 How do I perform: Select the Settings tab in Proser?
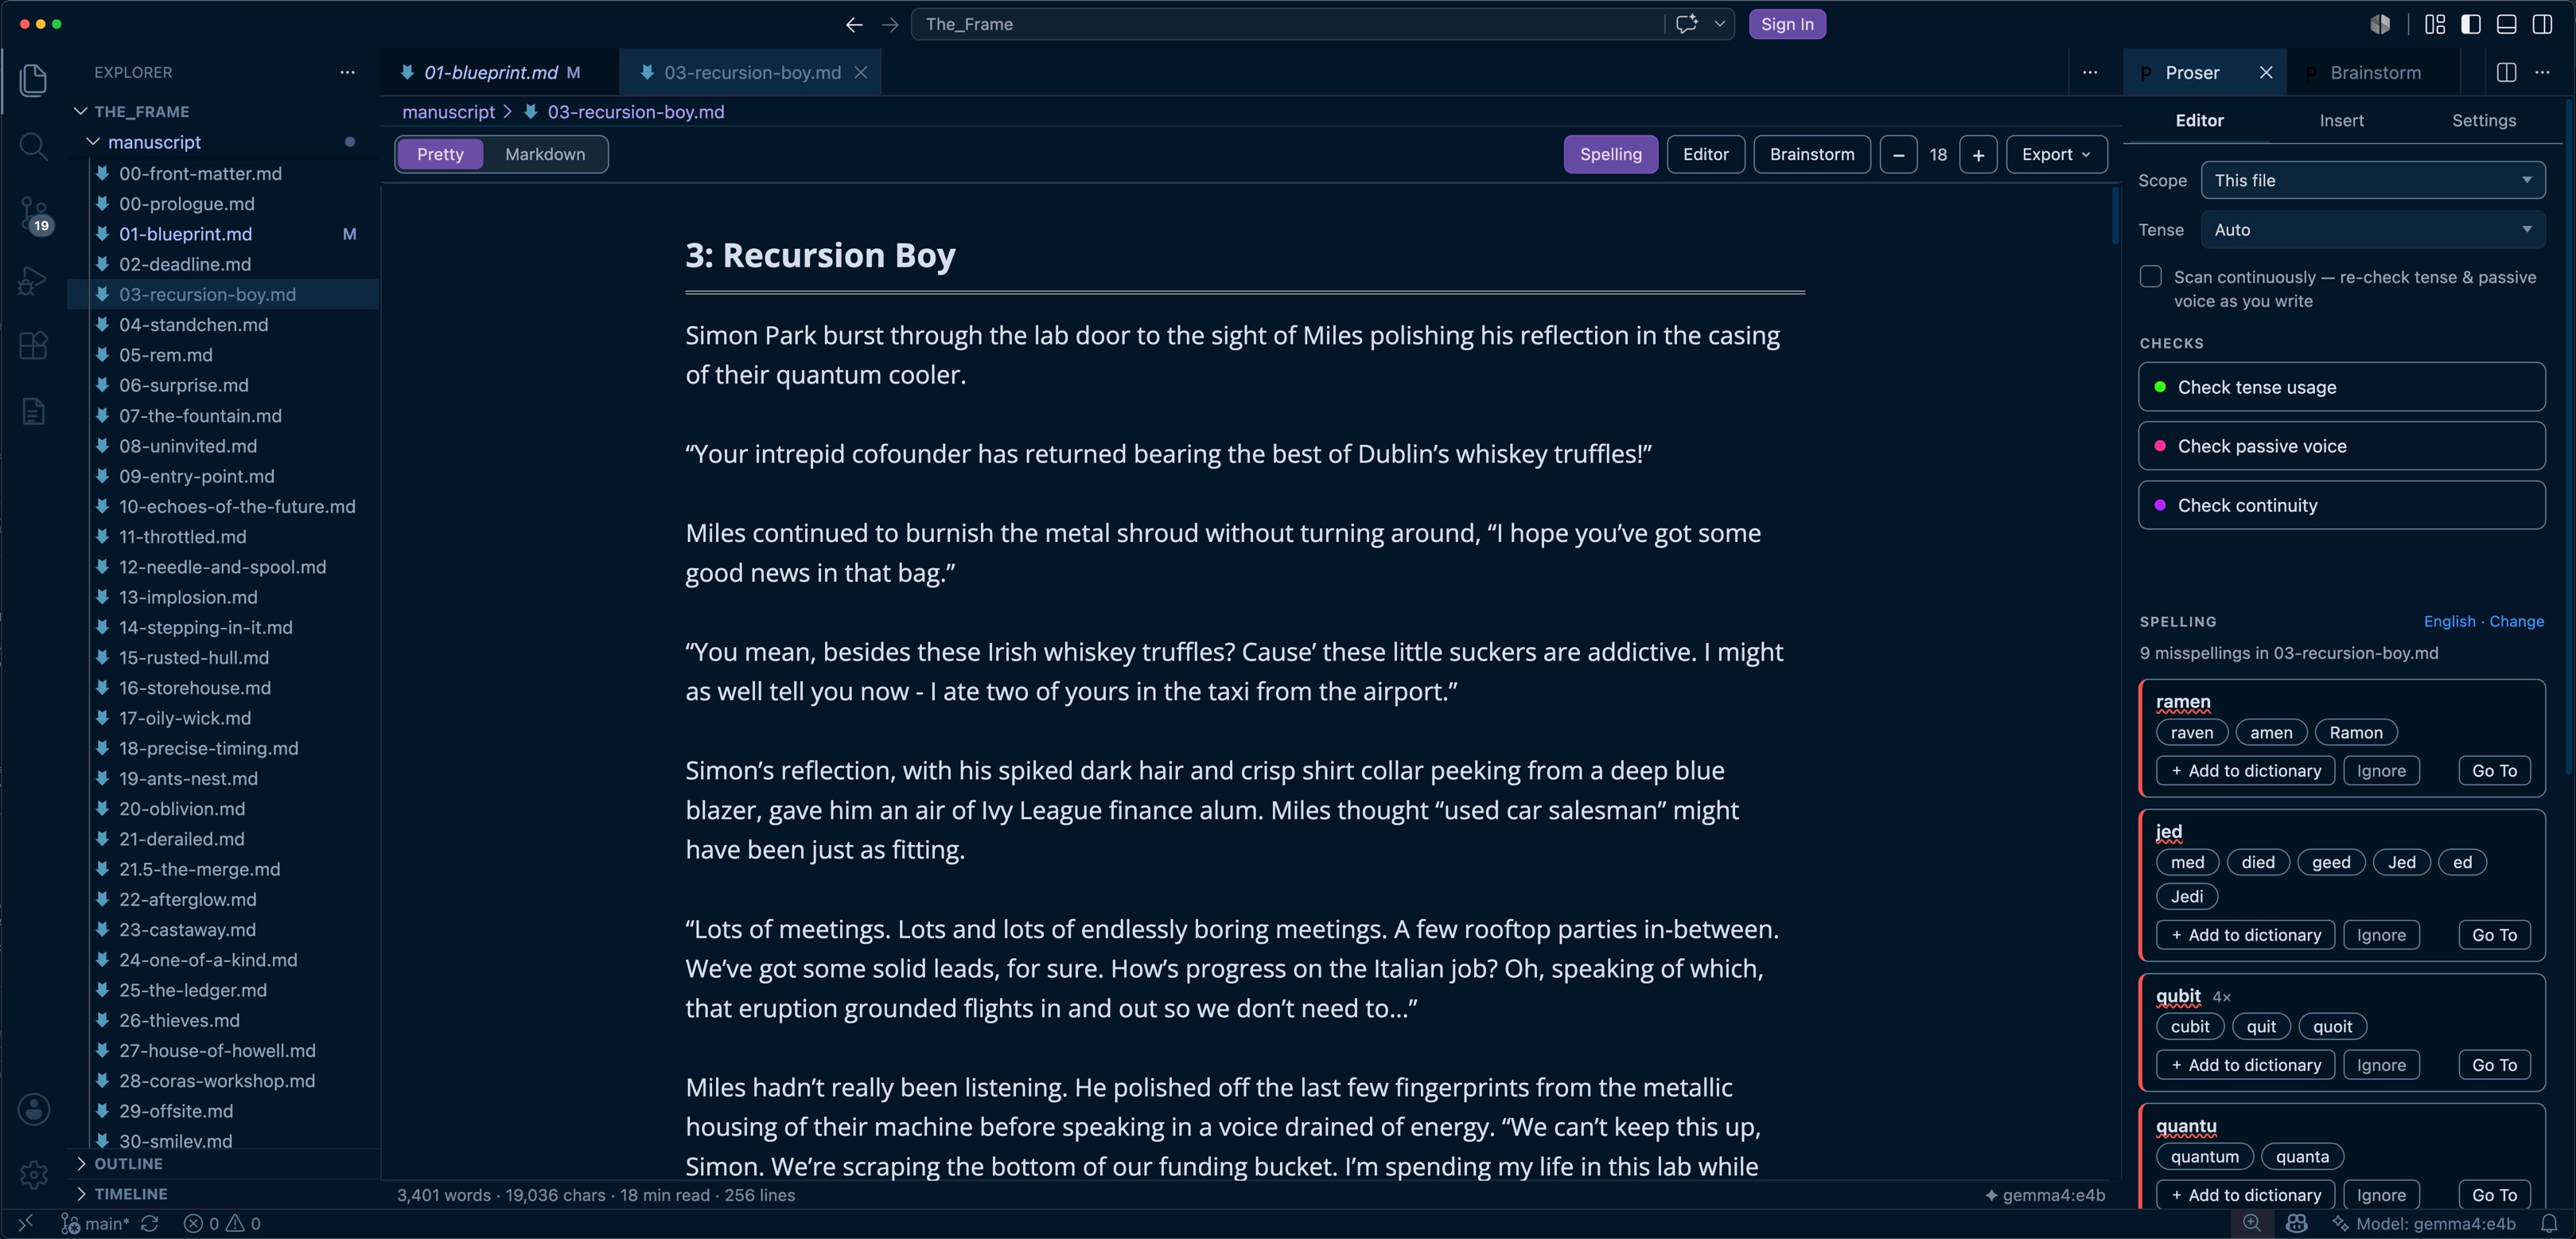point(2483,120)
